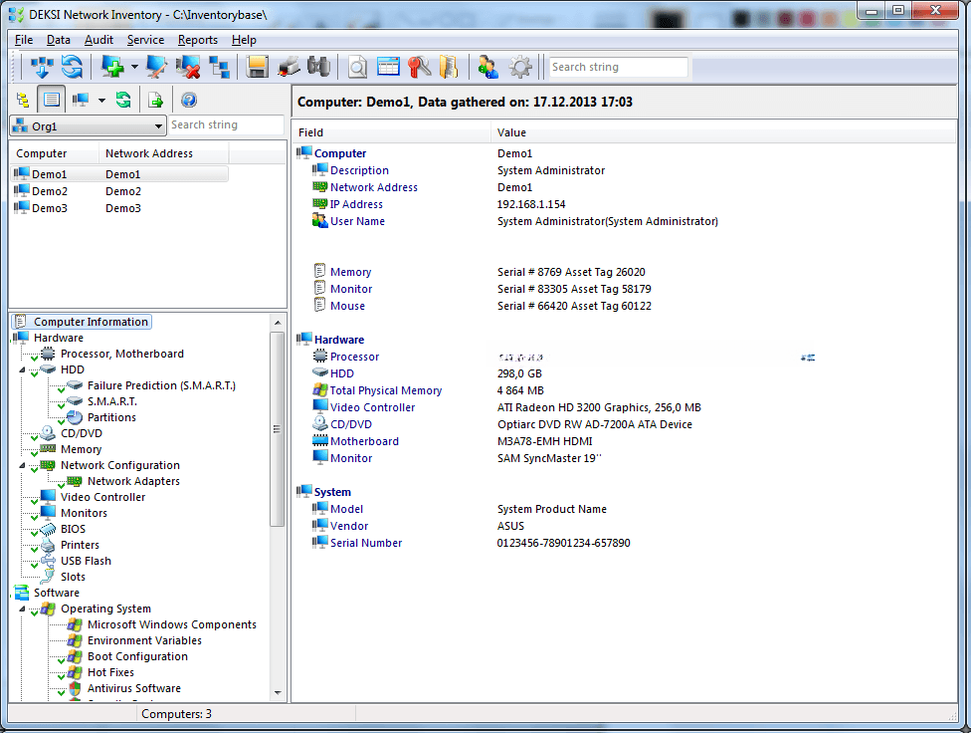Viewport: 971px width, 733px height.
Task: Select Network Adapters tree item
Action: (x=133, y=481)
